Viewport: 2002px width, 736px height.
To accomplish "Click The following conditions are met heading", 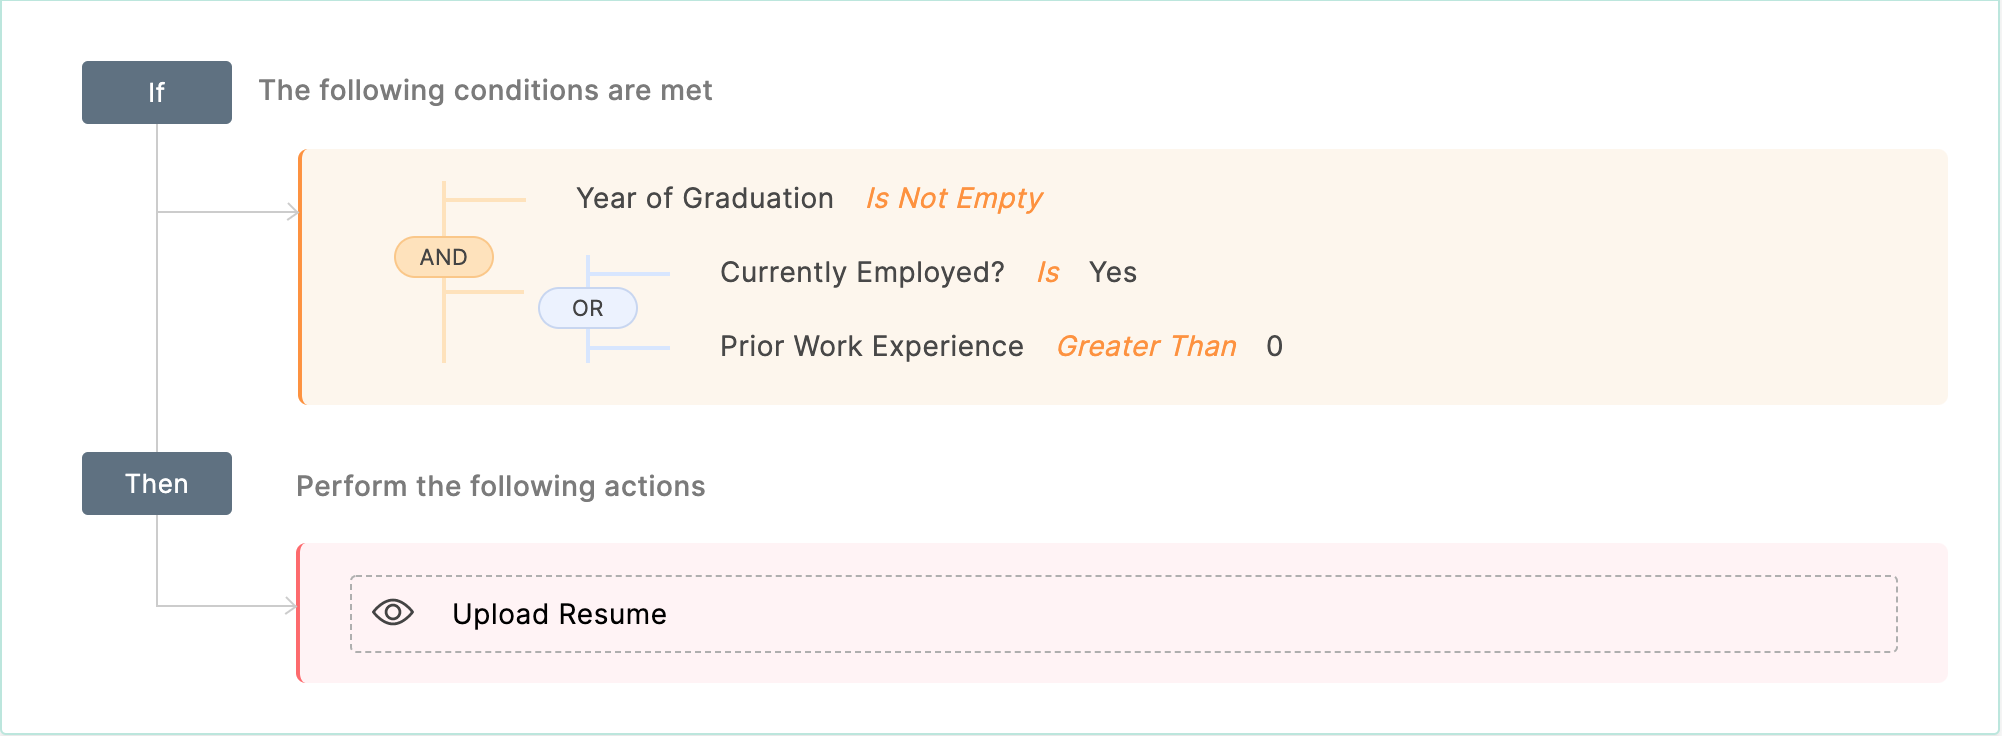I will pos(485,90).
